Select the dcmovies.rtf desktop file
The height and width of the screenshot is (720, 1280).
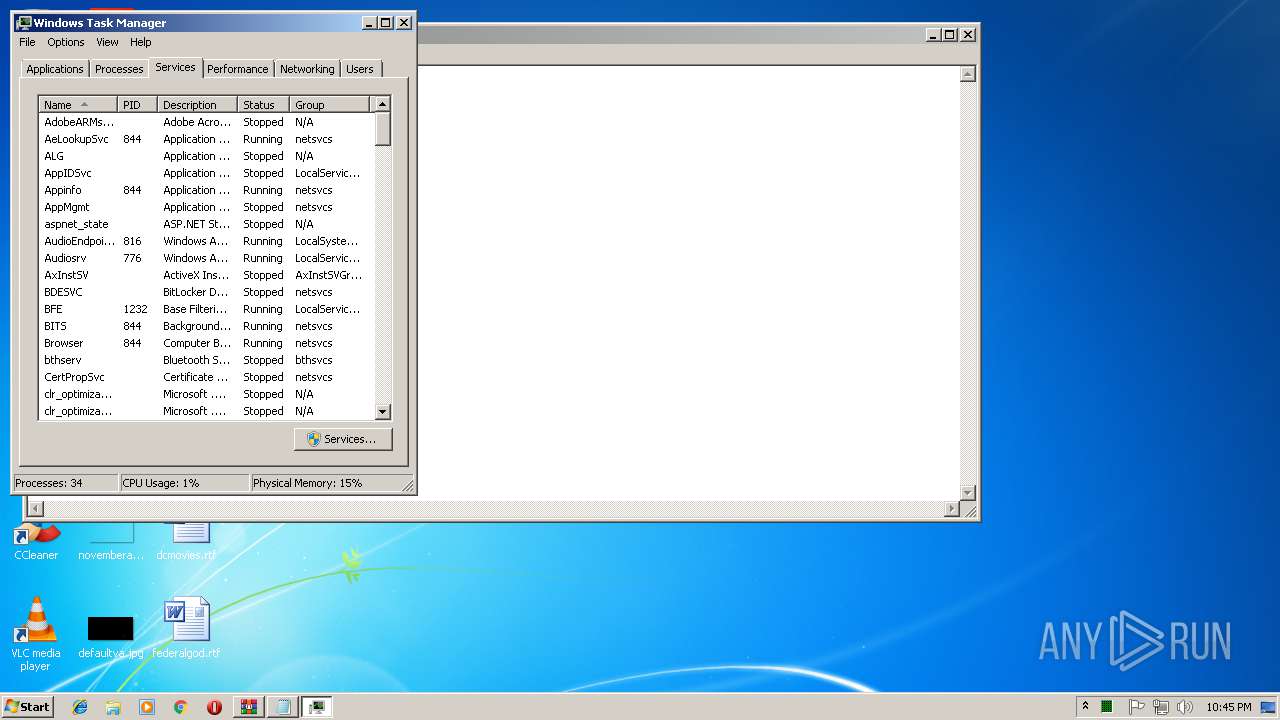click(x=186, y=541)
